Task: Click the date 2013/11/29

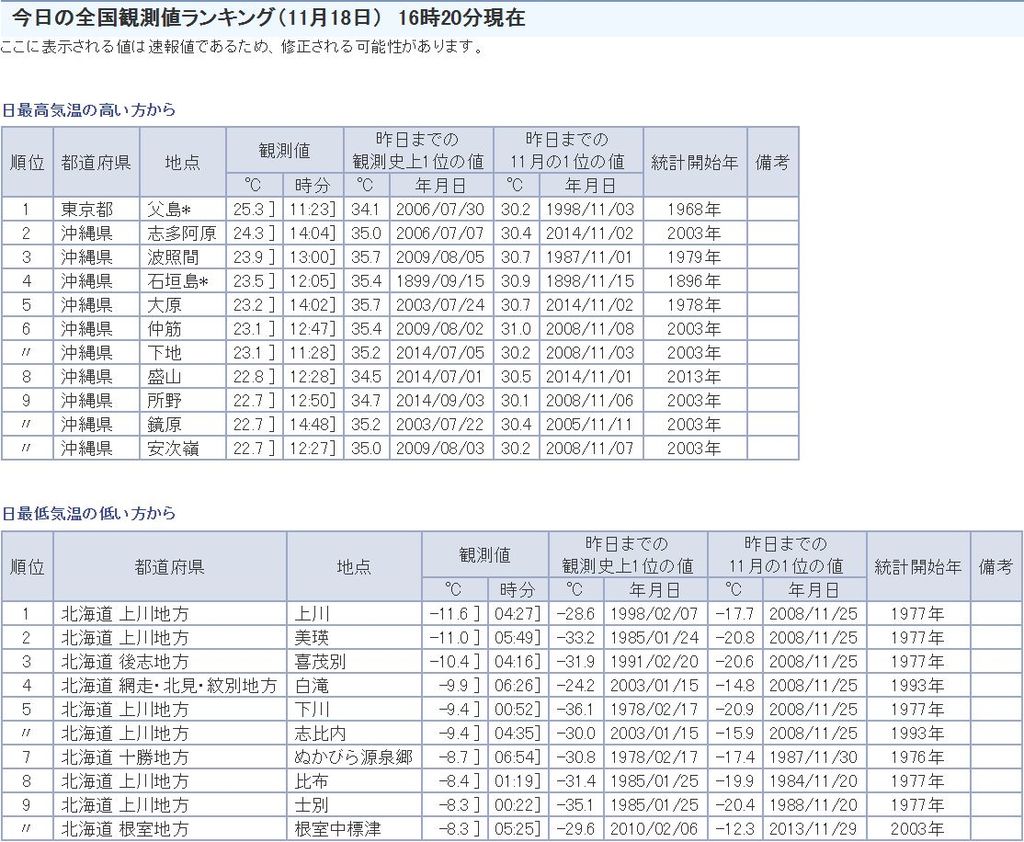Action: point(814,829)
